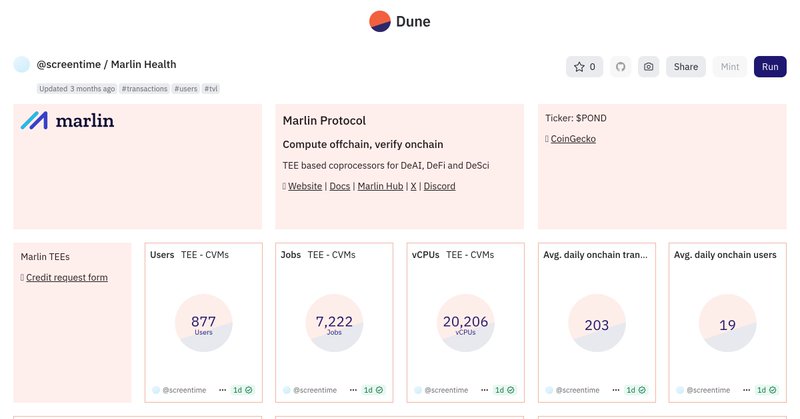Open more options on Avg. daily onchain users card
This screenshot has height=419, width=800.
[x=746, y=390]
